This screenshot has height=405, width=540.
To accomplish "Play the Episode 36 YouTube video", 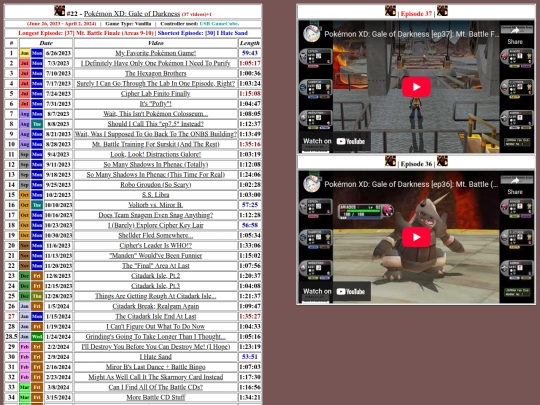I will (416, 237).
